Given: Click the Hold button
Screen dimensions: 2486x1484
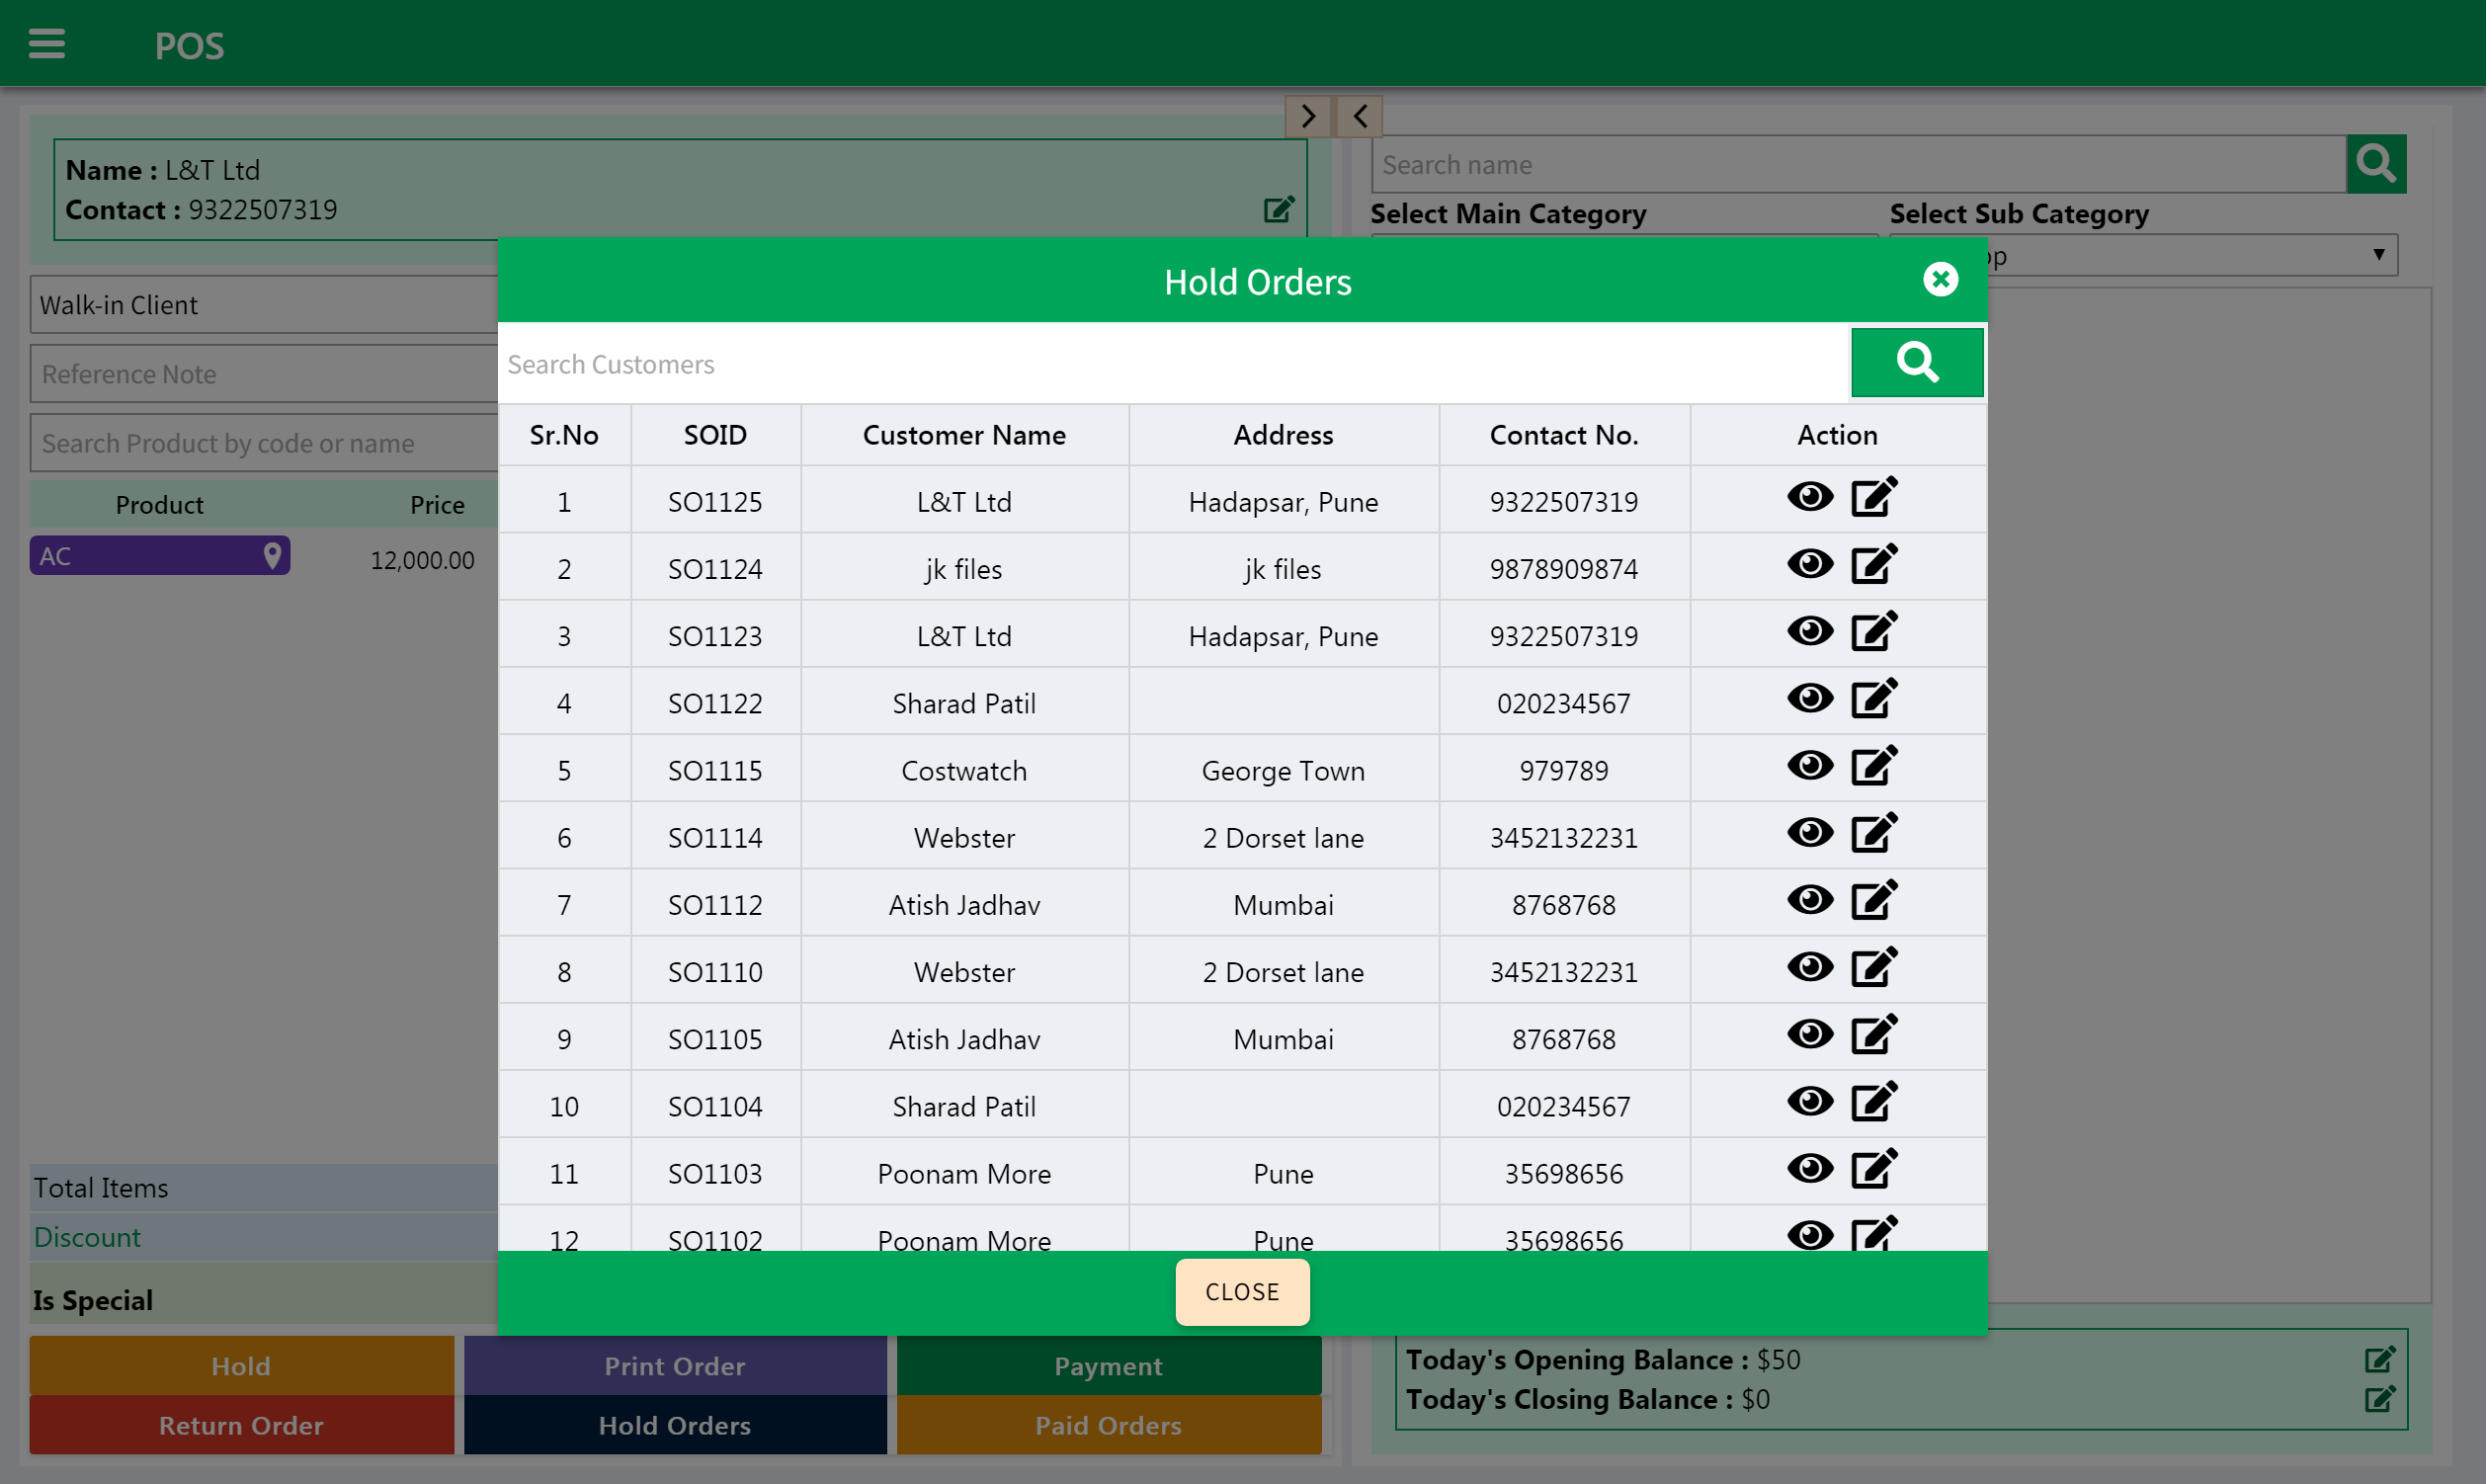Looking at the screenshot, I should coord(241,1366).
